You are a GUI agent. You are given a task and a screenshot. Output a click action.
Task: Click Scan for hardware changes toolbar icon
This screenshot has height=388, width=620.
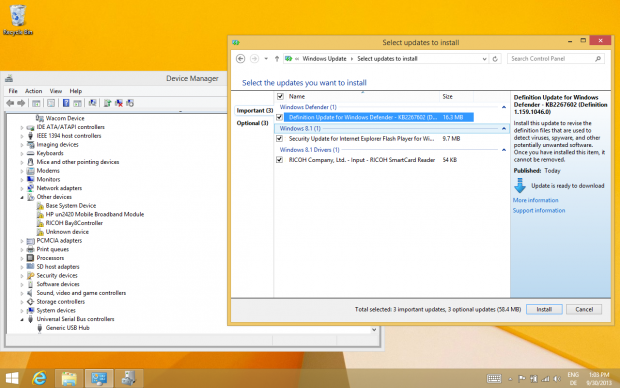(92, 103)
